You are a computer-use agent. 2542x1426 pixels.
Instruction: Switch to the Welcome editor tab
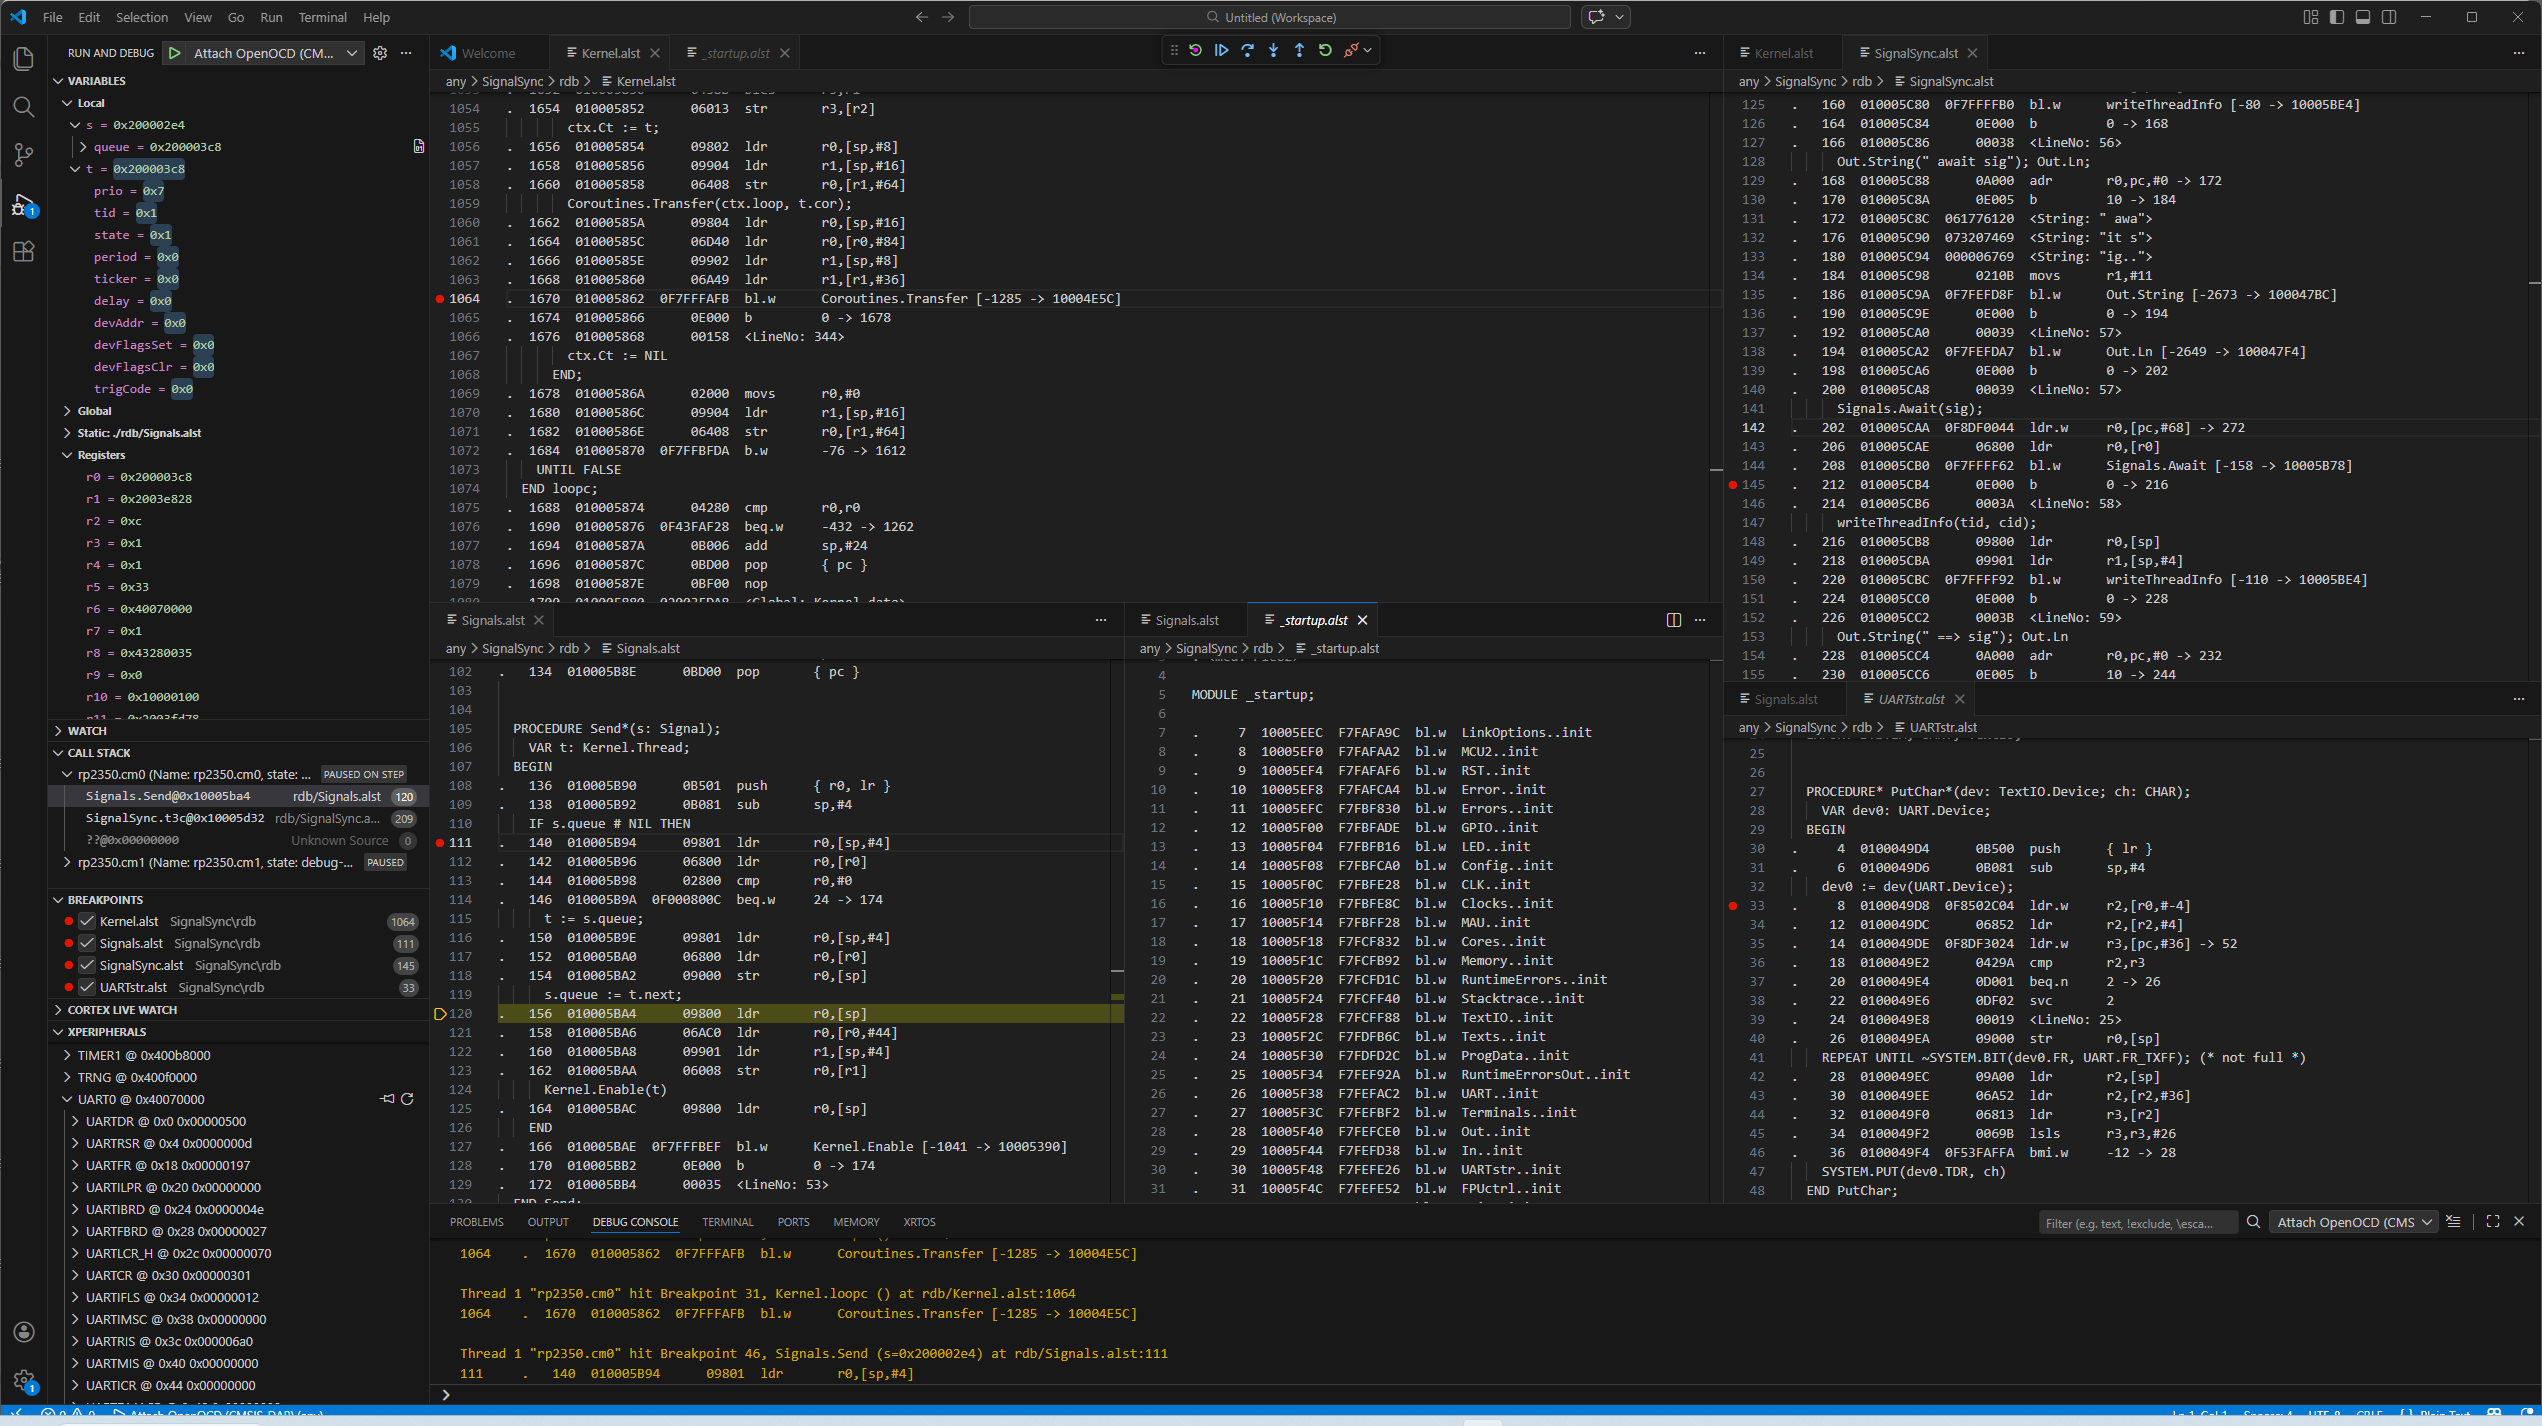tap(488, 53)
